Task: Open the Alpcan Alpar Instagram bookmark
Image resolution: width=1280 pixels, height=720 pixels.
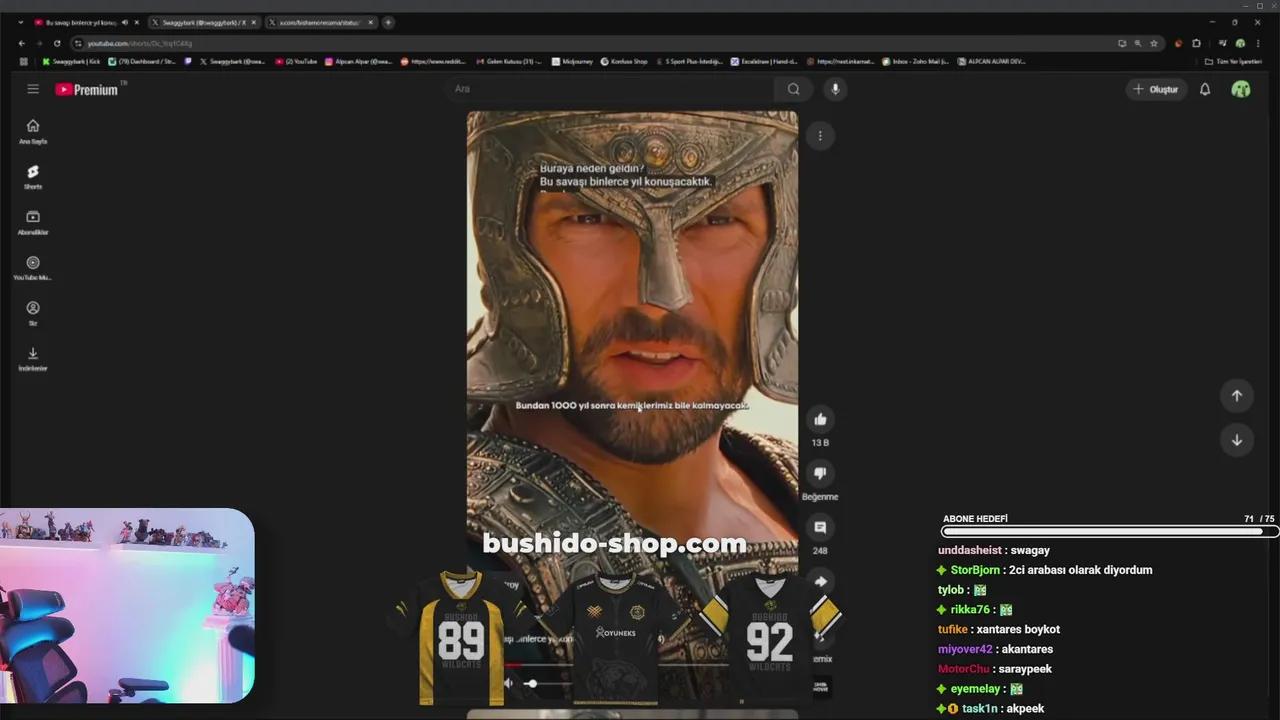Action: click(x=358, y=61)
